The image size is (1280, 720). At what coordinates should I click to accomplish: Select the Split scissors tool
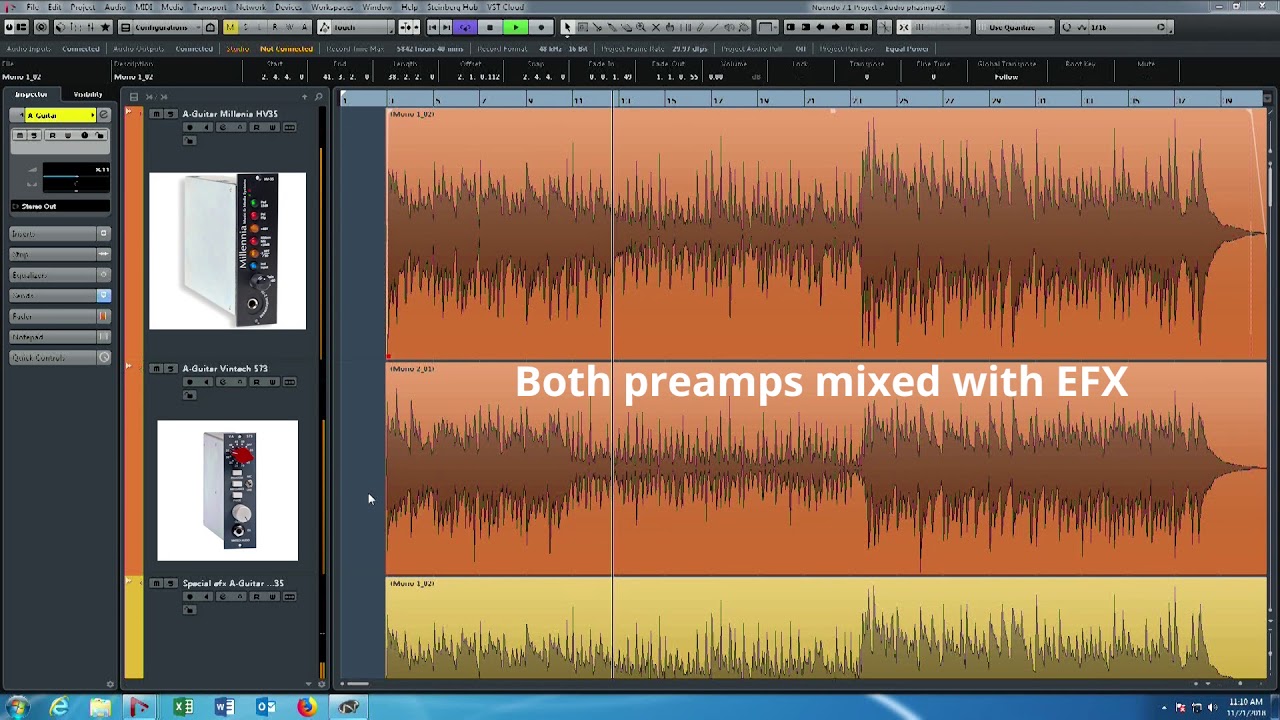tap(597, 27)
